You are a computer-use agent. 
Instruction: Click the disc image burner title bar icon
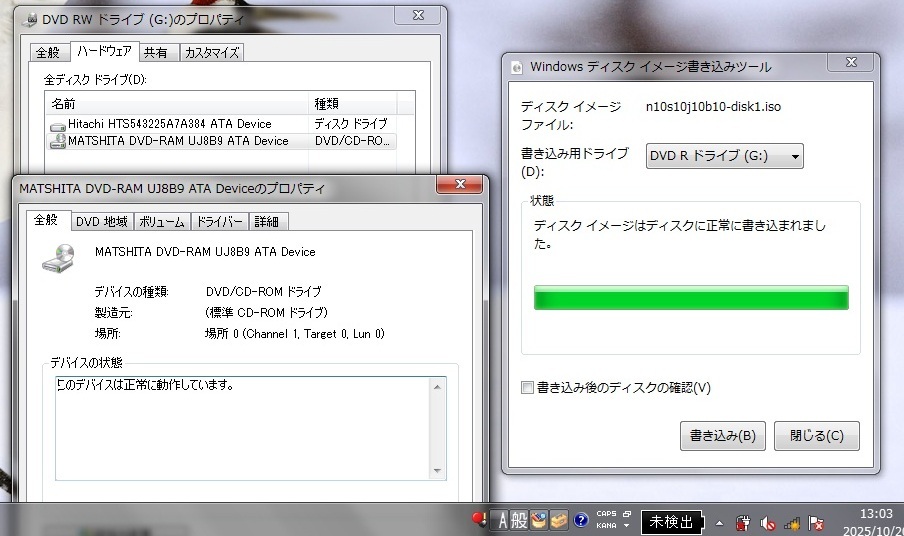coord(517,67)
